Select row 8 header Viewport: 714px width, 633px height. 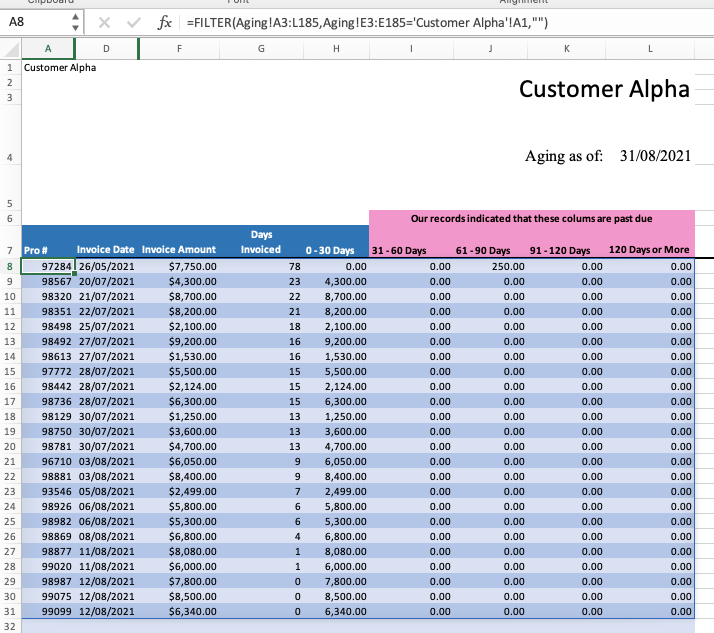click(x=10, y=266)
